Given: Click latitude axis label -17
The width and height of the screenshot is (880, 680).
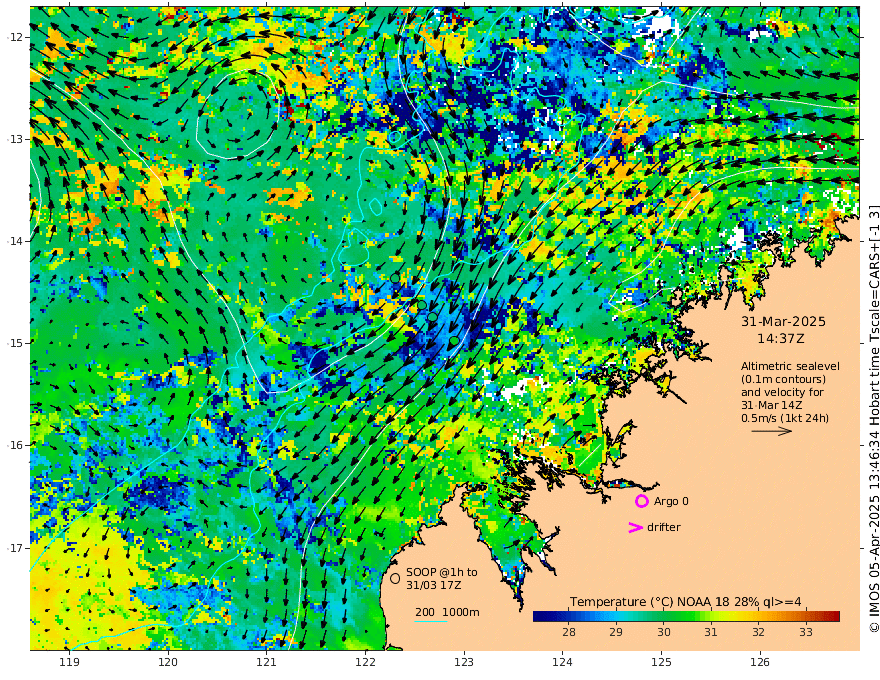Looking at the screenshot, I should (x=15, y=548).
